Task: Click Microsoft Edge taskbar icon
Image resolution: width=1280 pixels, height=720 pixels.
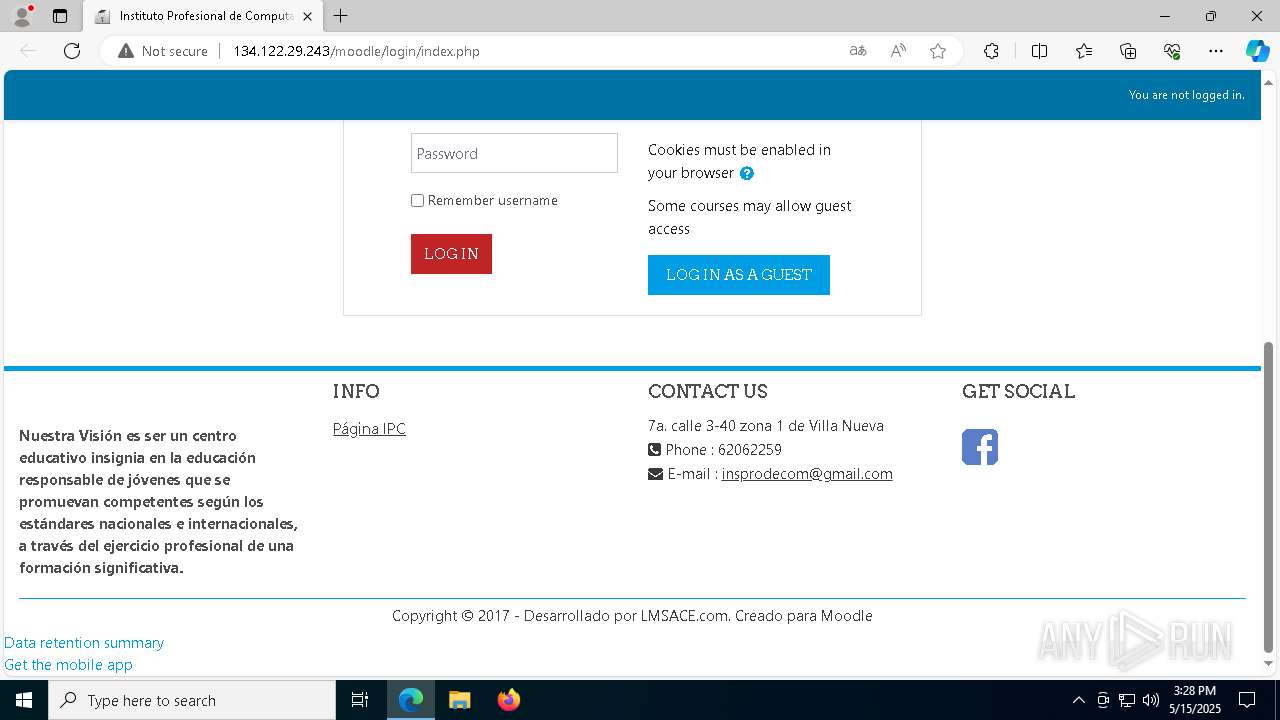Action: tap(411, 700)
